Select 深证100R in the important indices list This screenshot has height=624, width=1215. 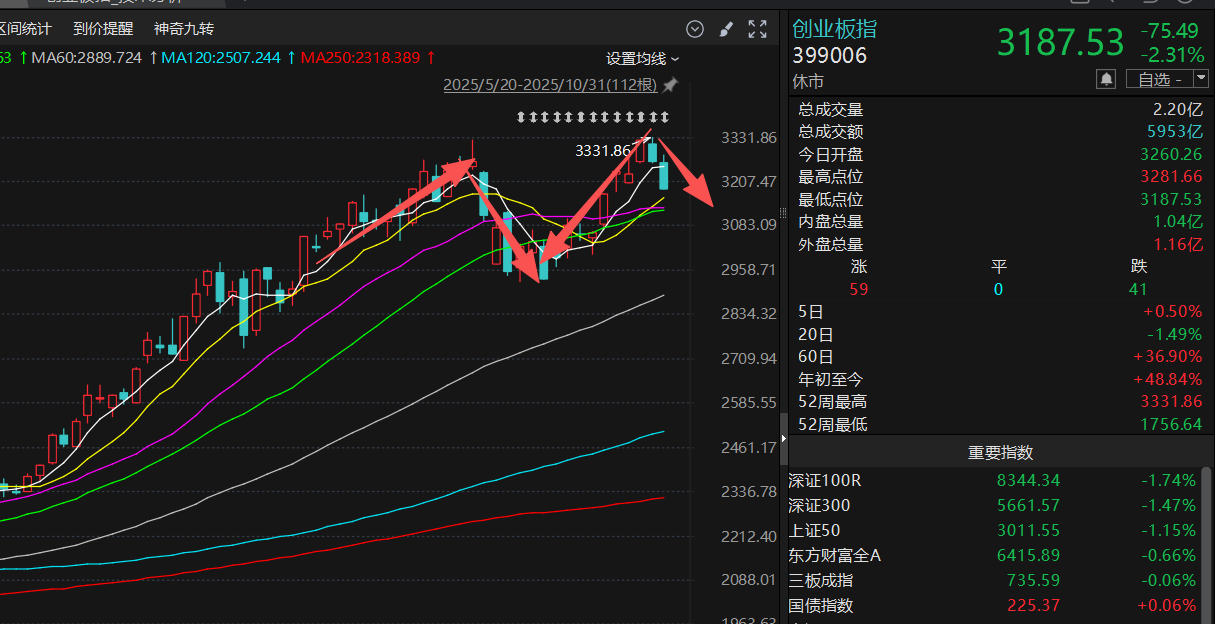[825, 480]
